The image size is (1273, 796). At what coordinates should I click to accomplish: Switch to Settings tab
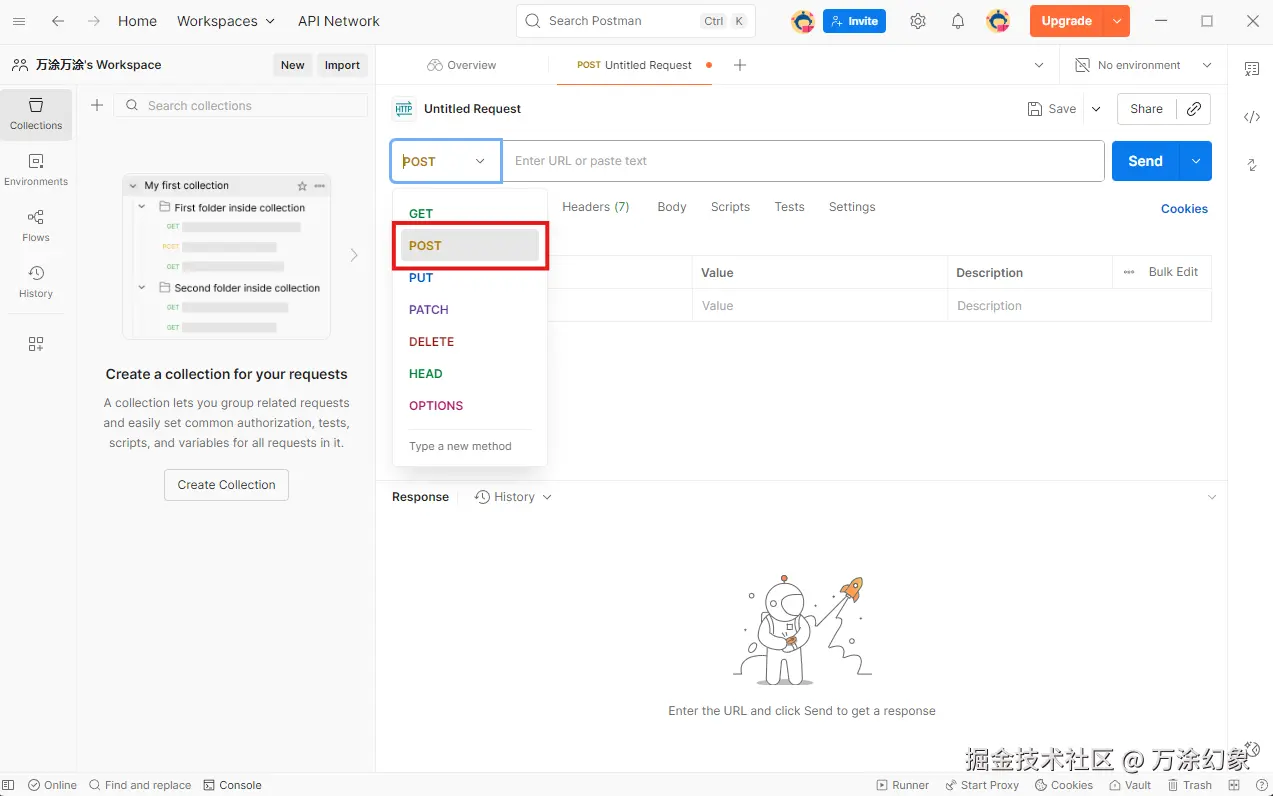click(x=852, y=207)
